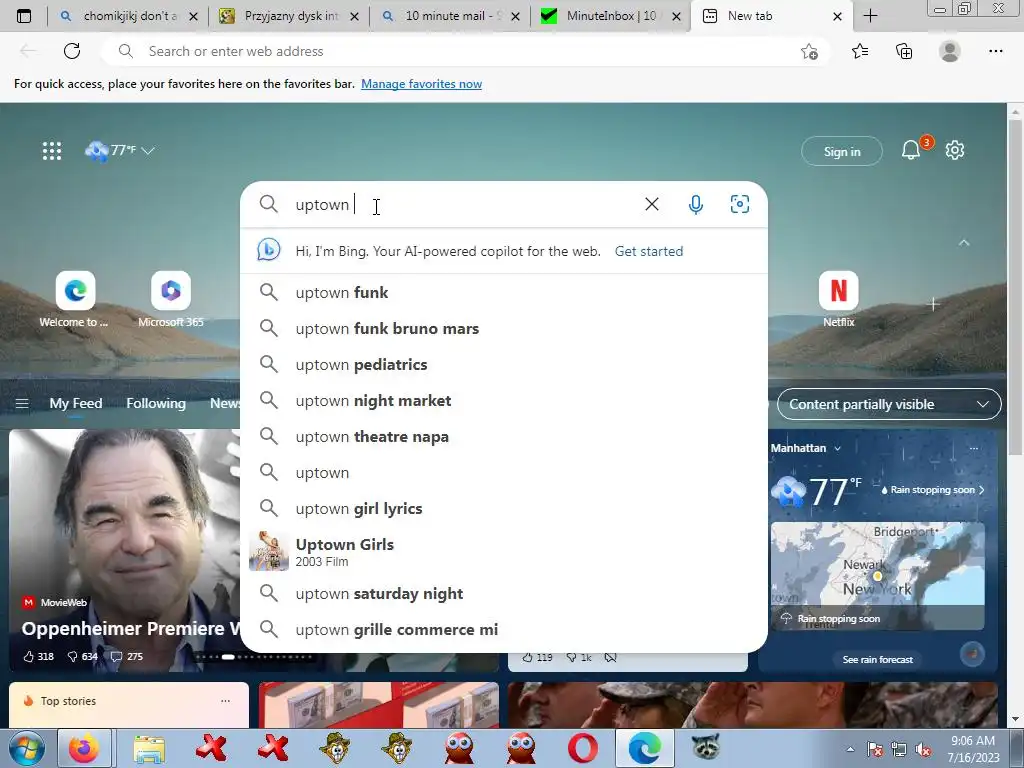This screenshot has height=768, width=1024.
Task: Switch to the MinuteInbox tab
Action: pos(611,16)
